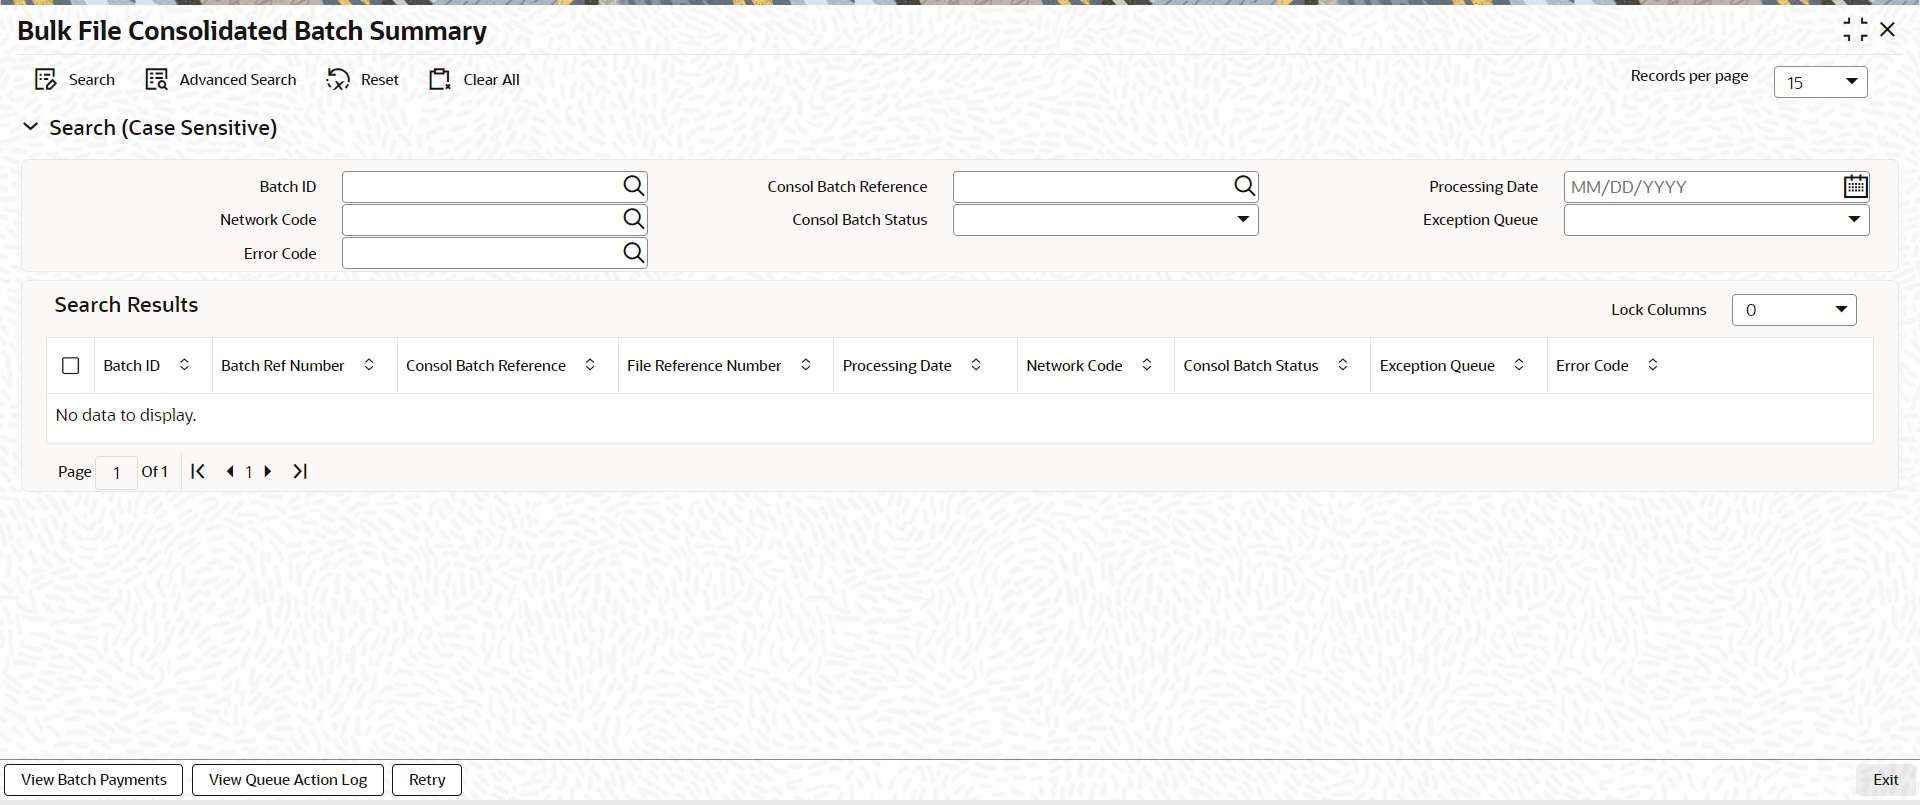1920x805 pixels.
Task: Sort results by Error Code column
Action: point(1653,365)
